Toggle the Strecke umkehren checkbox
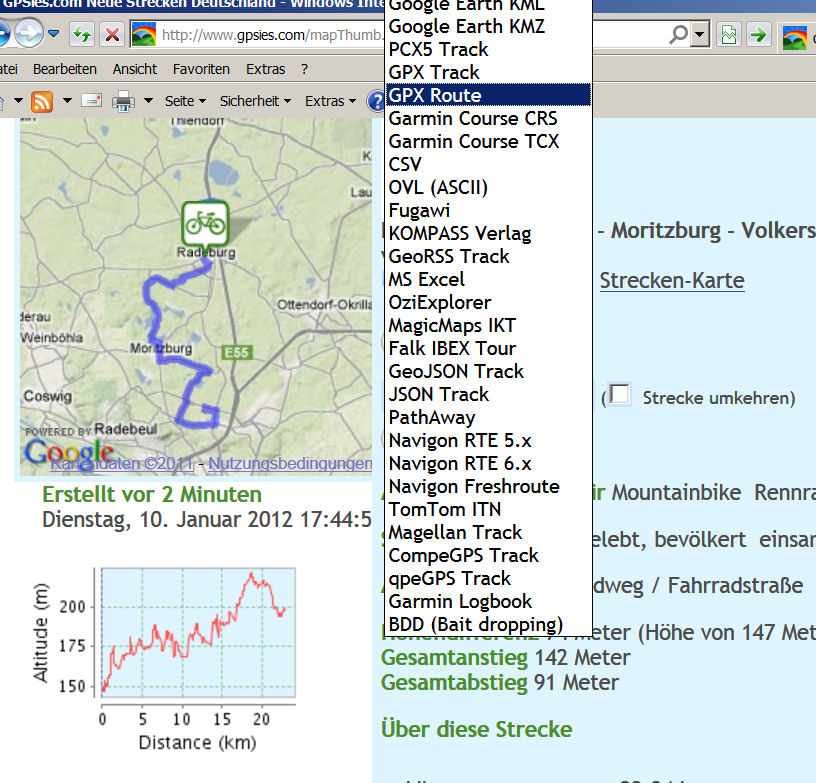Viewport: 816px width, 783px height. 620,394
